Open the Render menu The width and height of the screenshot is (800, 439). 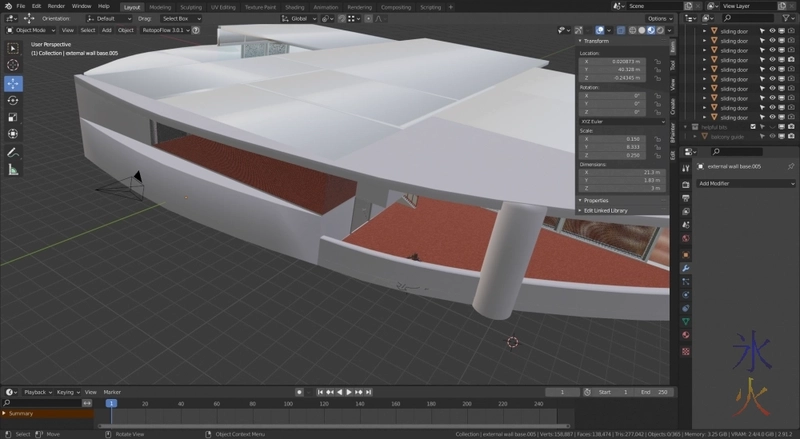(56, 6)
